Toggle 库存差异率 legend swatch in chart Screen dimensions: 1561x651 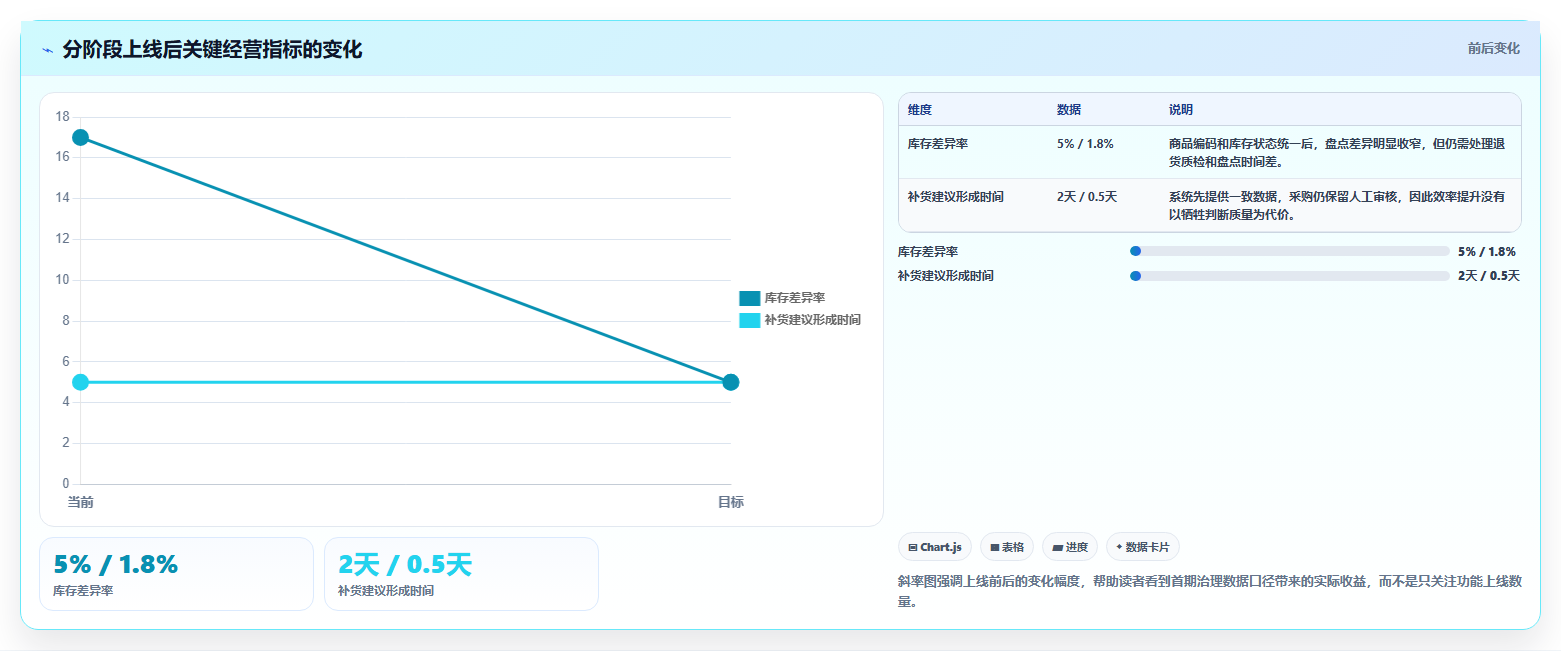(x=749, y=298)
